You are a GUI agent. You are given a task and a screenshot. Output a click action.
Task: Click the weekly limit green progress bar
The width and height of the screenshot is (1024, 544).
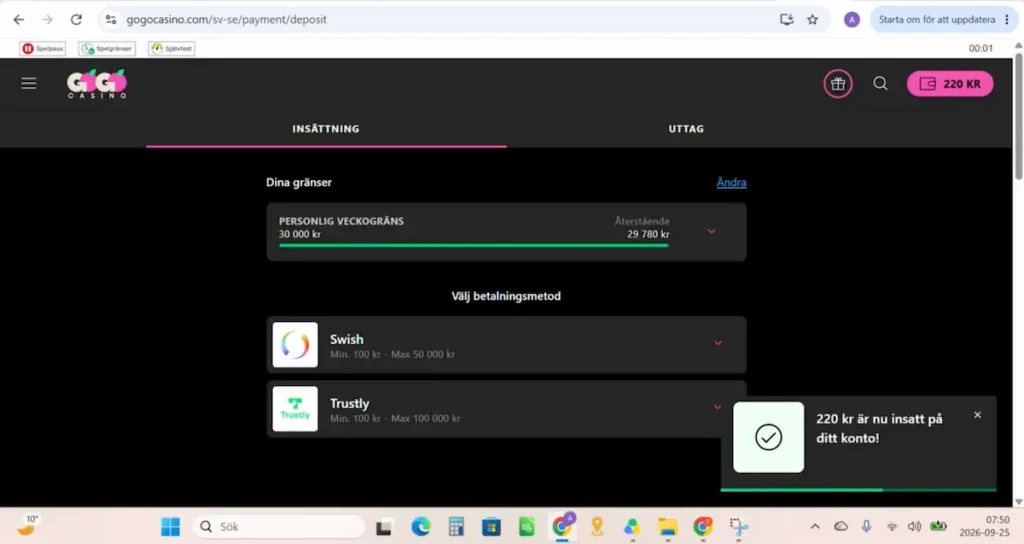click(473, 246)
